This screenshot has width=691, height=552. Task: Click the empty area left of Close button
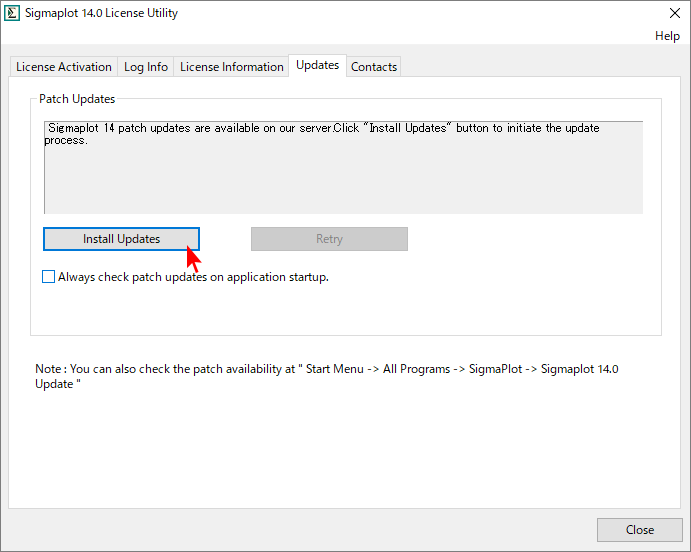[300, 530]
